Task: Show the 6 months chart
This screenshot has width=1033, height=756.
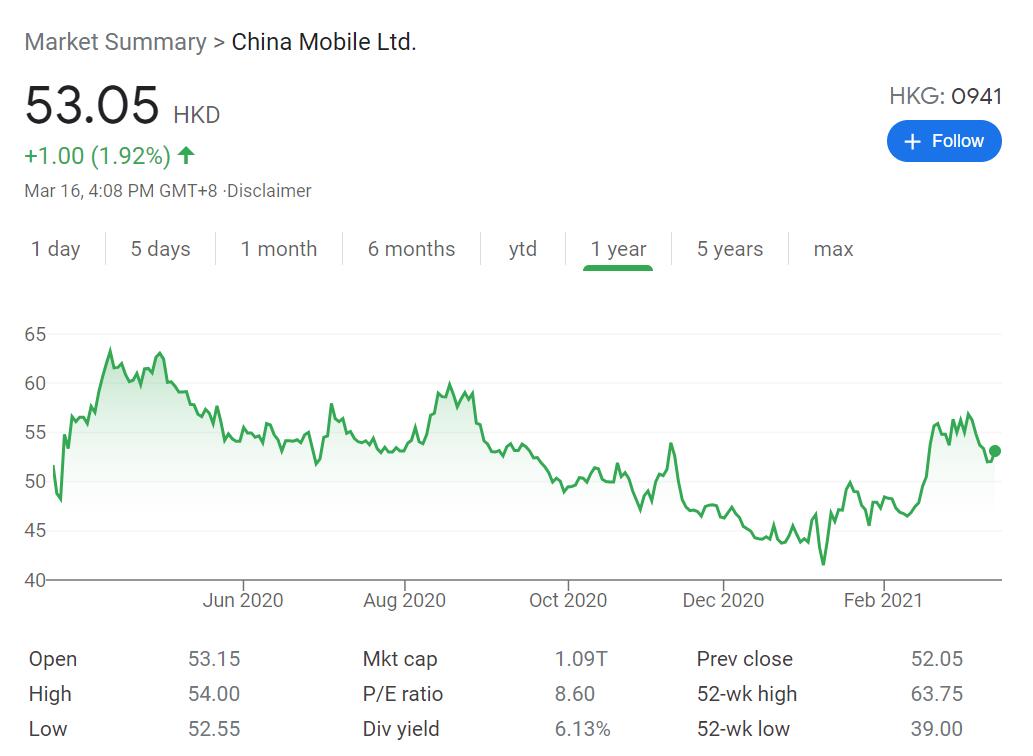Action: [x=411, y=249]
